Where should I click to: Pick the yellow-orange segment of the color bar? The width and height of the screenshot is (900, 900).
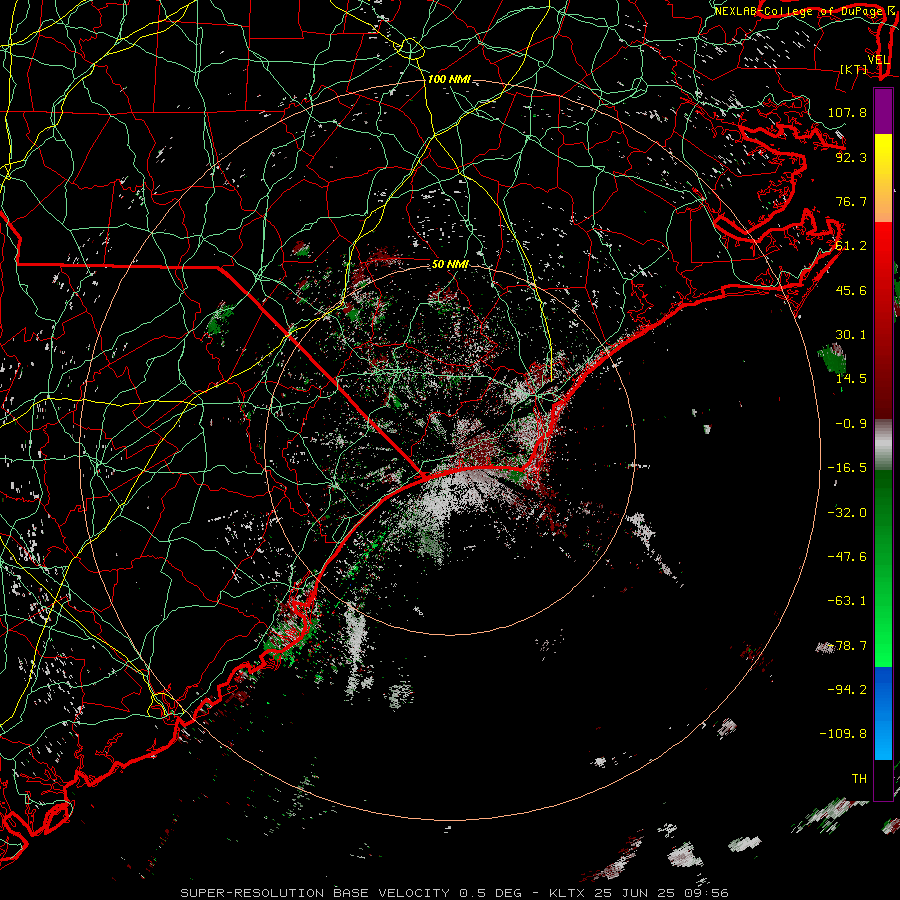pos(883,178)
